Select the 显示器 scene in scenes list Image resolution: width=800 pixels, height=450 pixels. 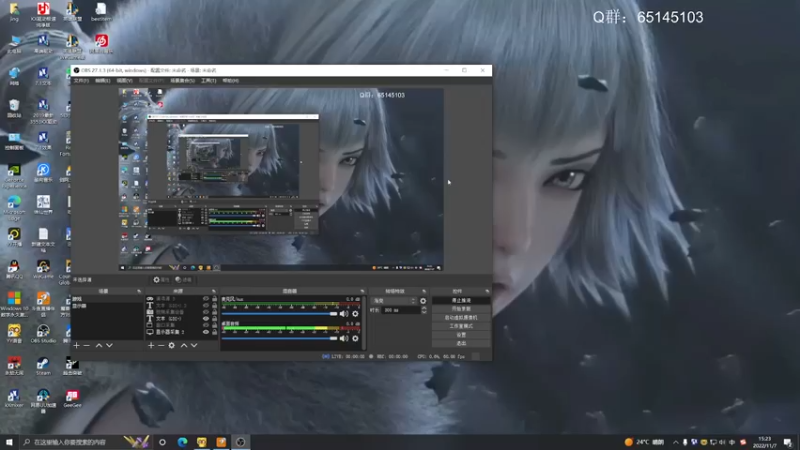(107, 306)
